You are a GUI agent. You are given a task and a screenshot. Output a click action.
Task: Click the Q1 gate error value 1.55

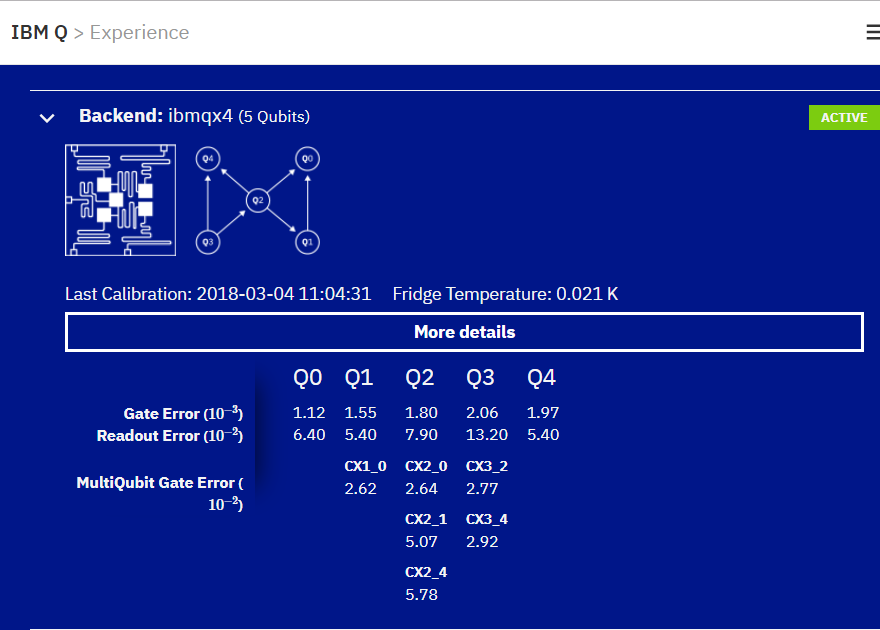(x=360, y=413)
